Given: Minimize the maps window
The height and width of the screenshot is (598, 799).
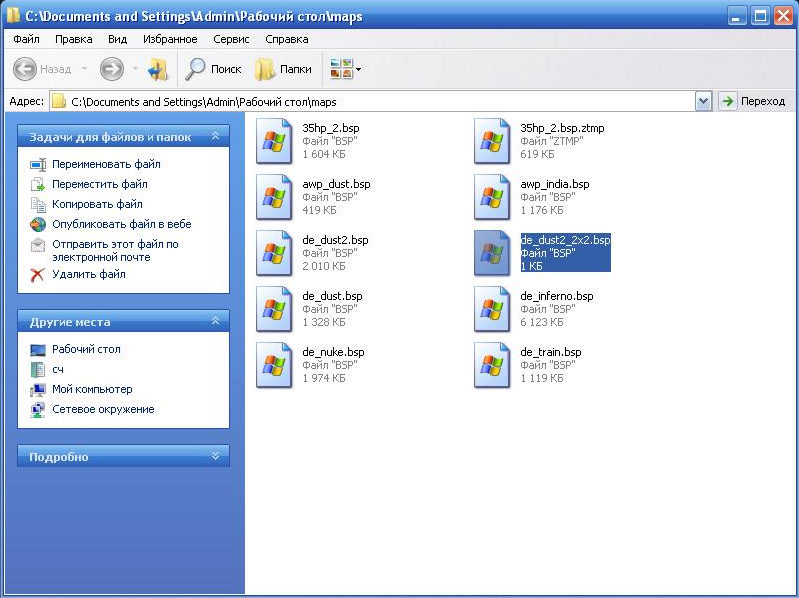Looking at the screenshot, I should point(737,16).
